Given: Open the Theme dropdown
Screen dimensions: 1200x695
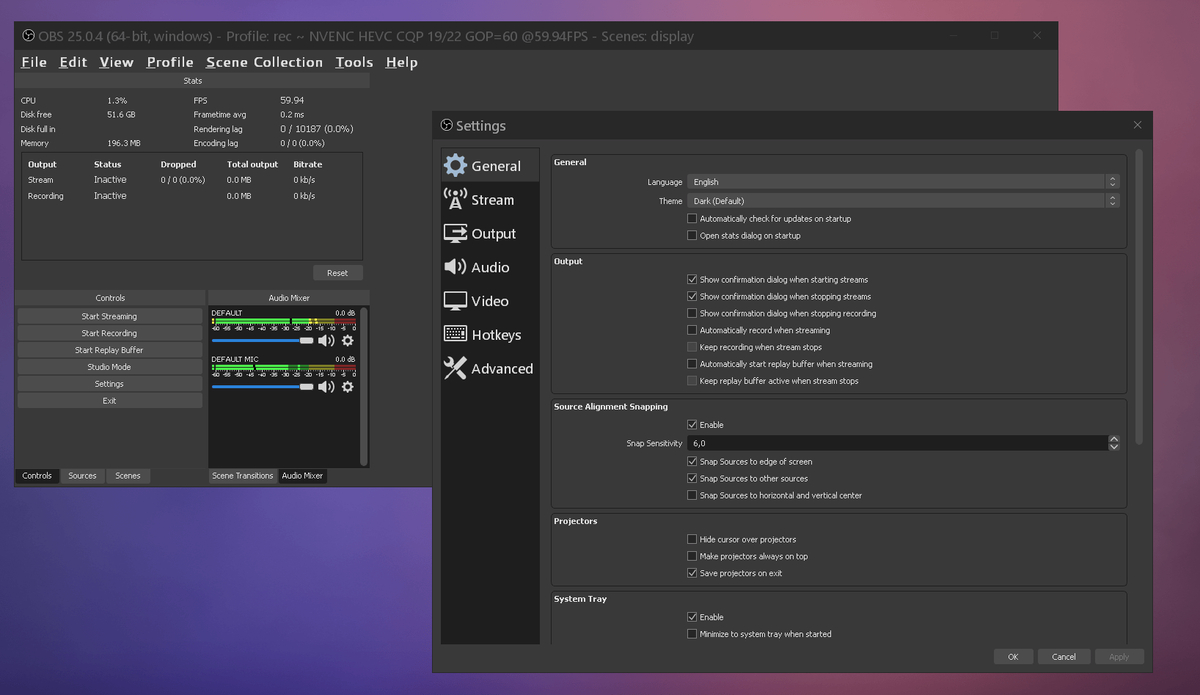Looking at the screenshot, I should point(904,201).
